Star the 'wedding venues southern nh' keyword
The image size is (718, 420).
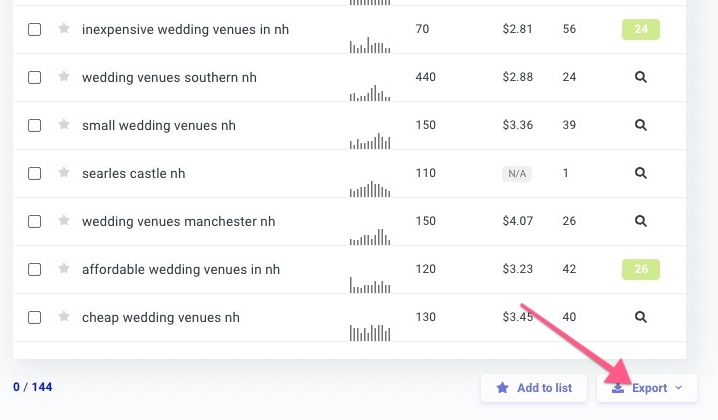[64, 77]
